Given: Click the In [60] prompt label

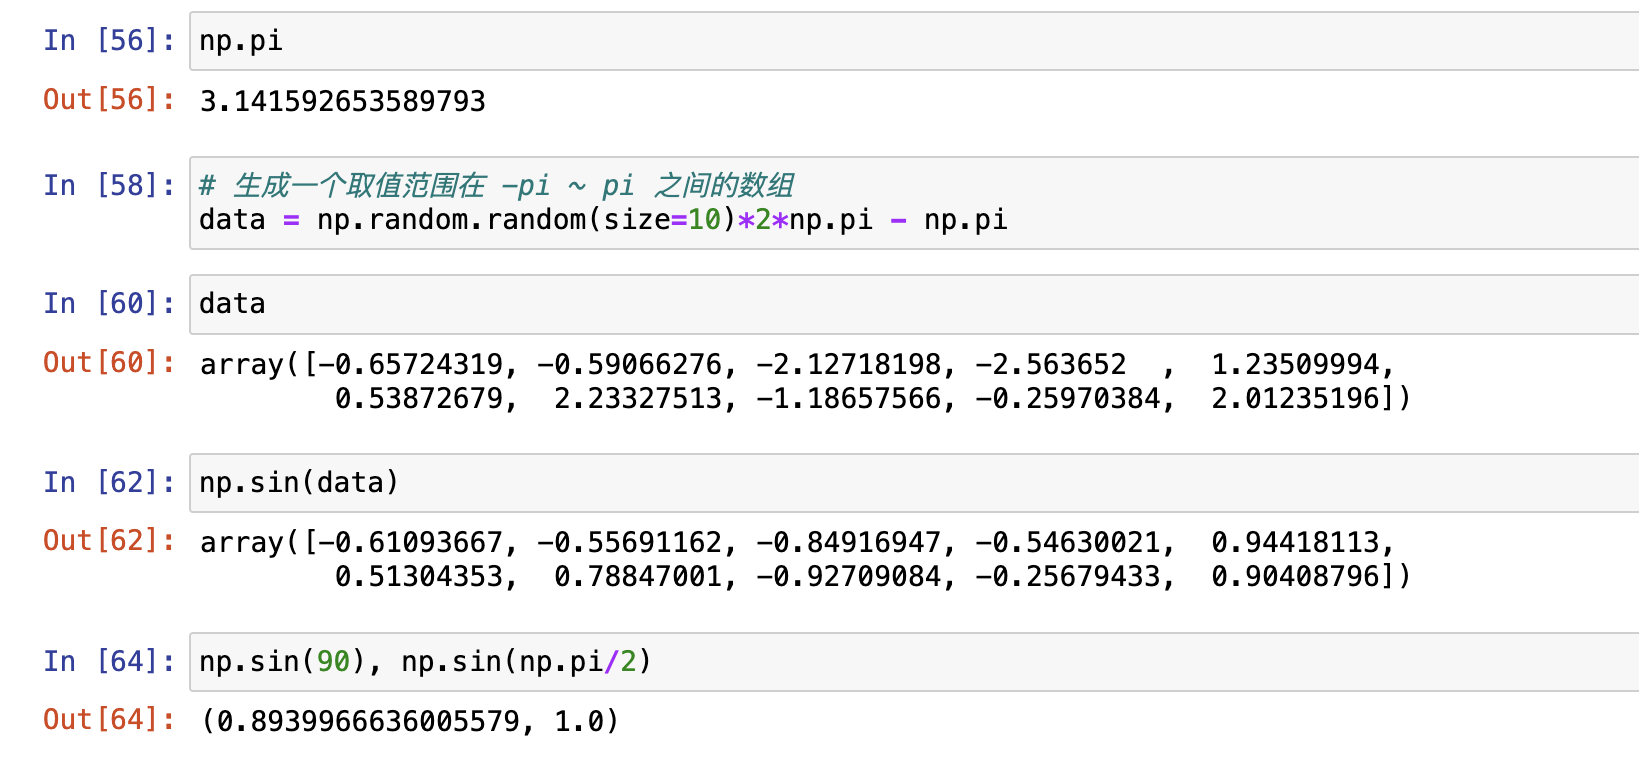Looking at the screenshot, I should (x=108, y=304).
